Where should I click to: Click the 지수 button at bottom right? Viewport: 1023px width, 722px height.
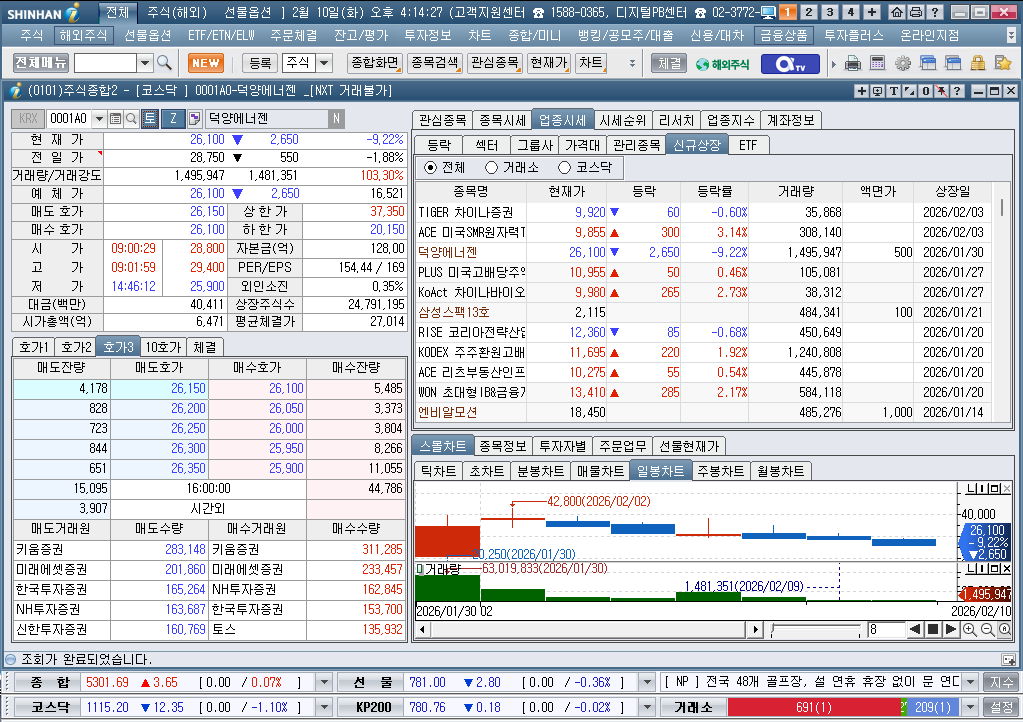click(1001, 683)
